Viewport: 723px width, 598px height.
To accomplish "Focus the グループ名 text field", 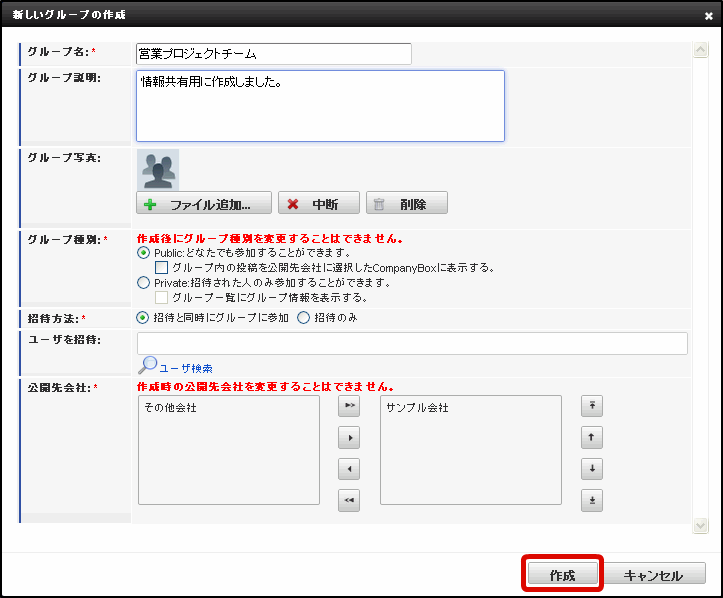I will tap(274, 54).
